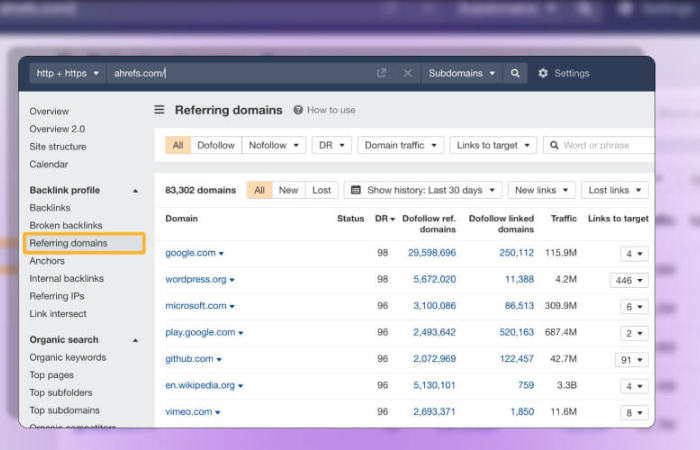The width and height of the screenshot is (700, 450).
Task: Clear the URL field with the X icon
Action: point(408,73)
